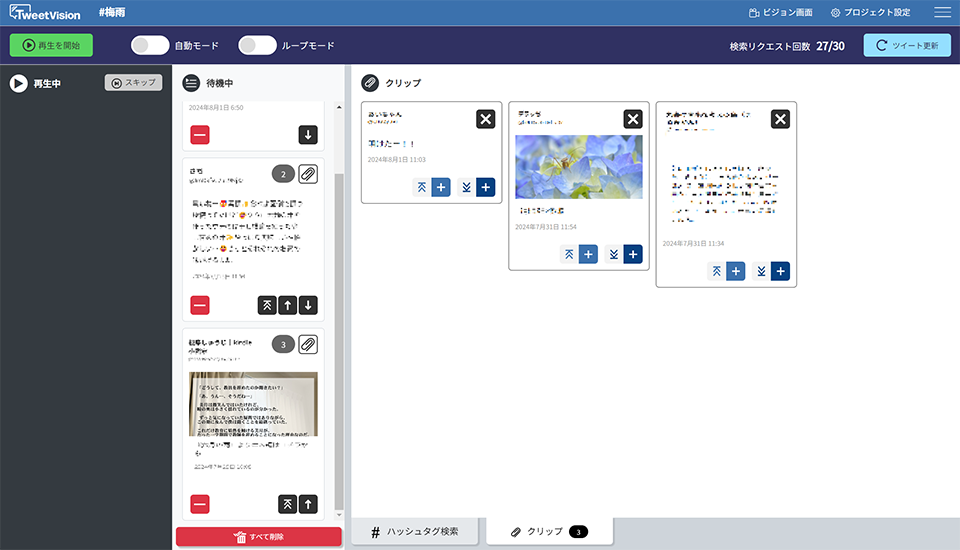Click the 再生を開始 button
The width and height of the screenshot is (960, 550).
pyautogui.click(x=51, y=45)
